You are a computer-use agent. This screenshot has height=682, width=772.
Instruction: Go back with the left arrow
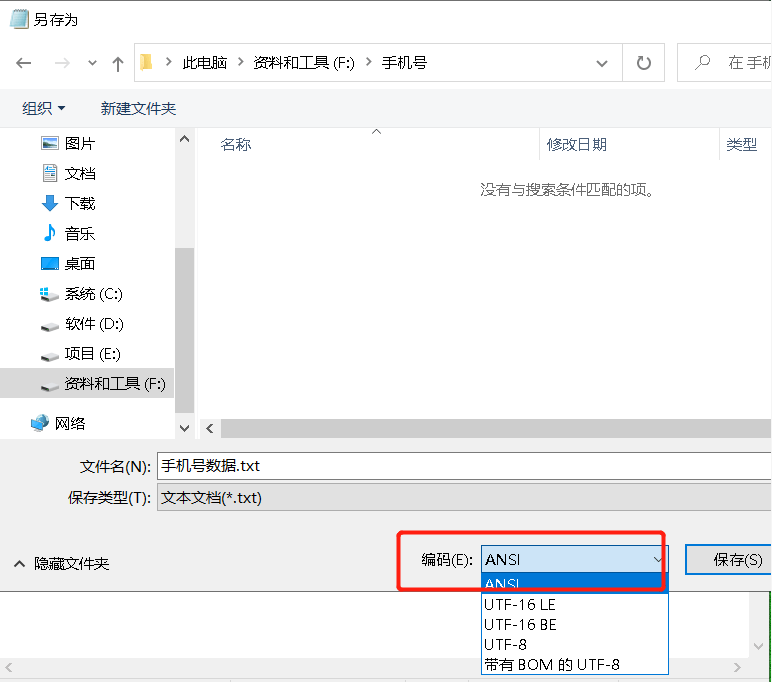pos(24,63)
